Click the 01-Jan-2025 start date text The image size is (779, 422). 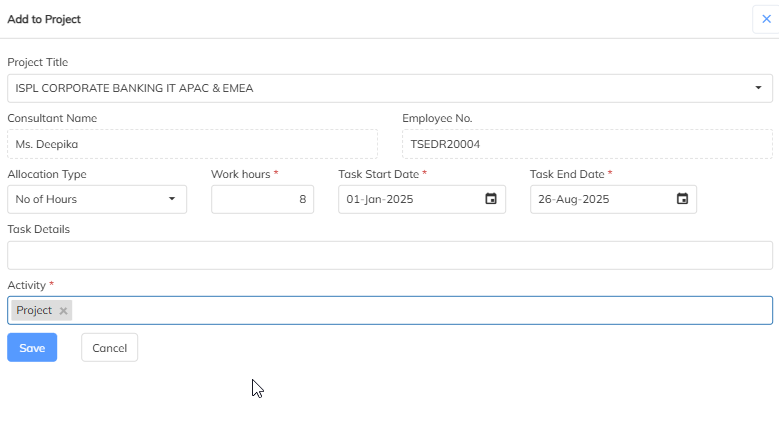(x=380, y=199)
